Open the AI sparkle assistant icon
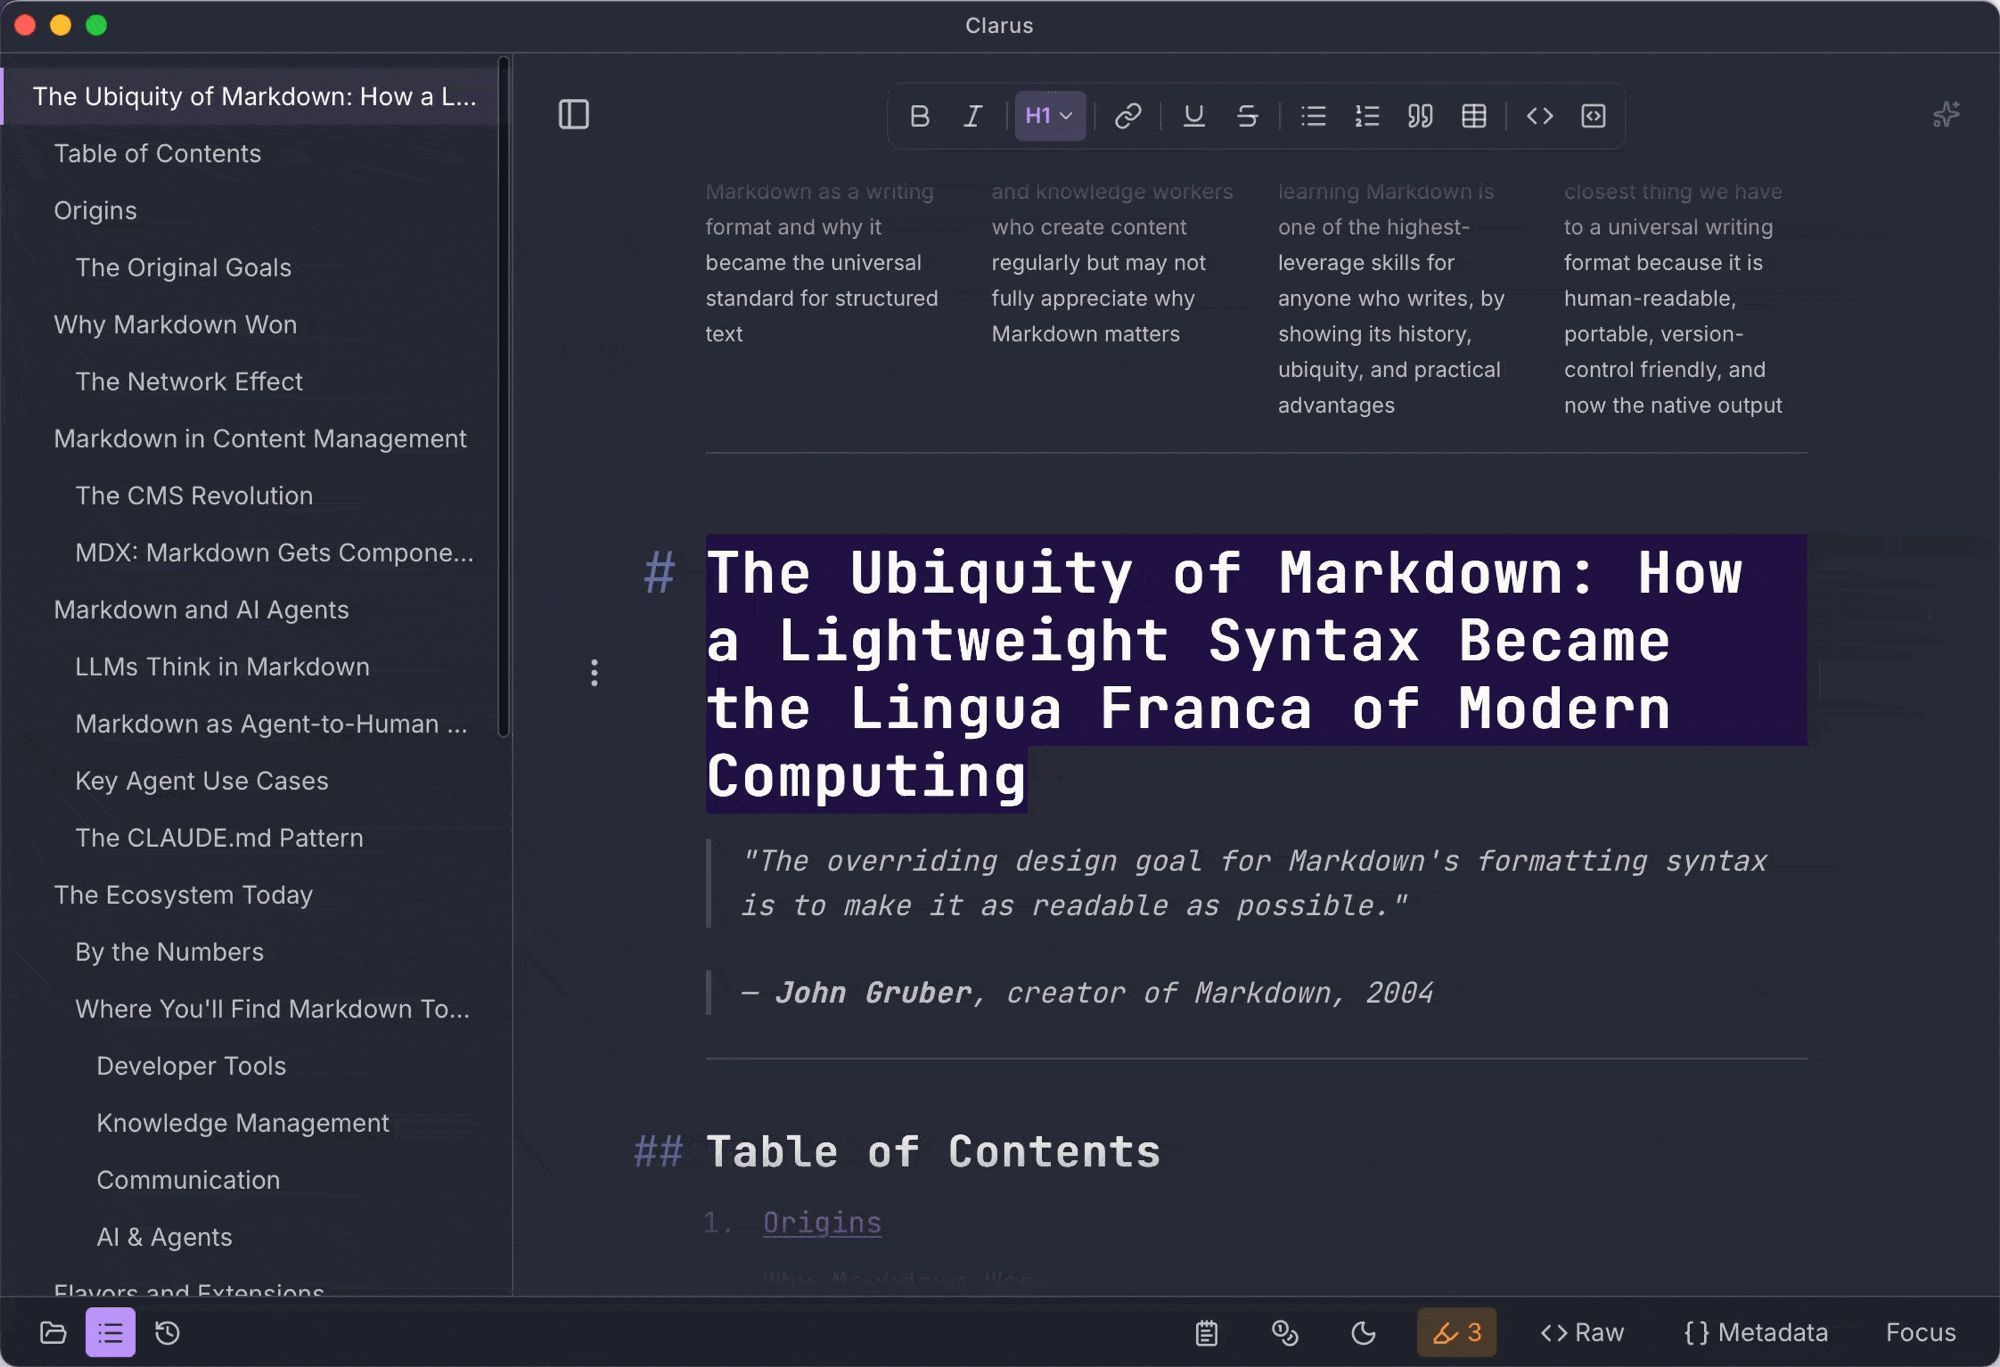The width and height of the screenshot is (2000, 1367). click(x=1945, y=115)
